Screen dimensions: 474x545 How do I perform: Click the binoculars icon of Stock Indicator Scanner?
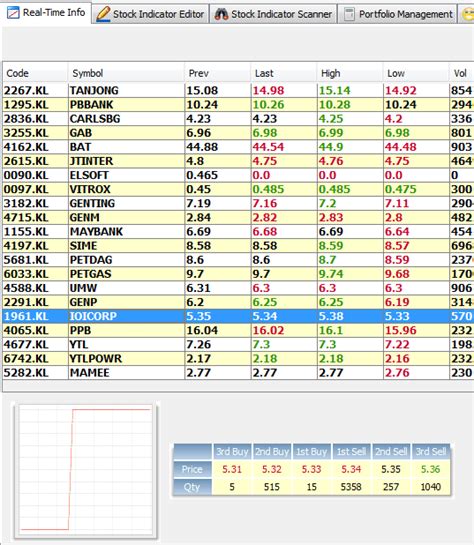pos(221,14)
